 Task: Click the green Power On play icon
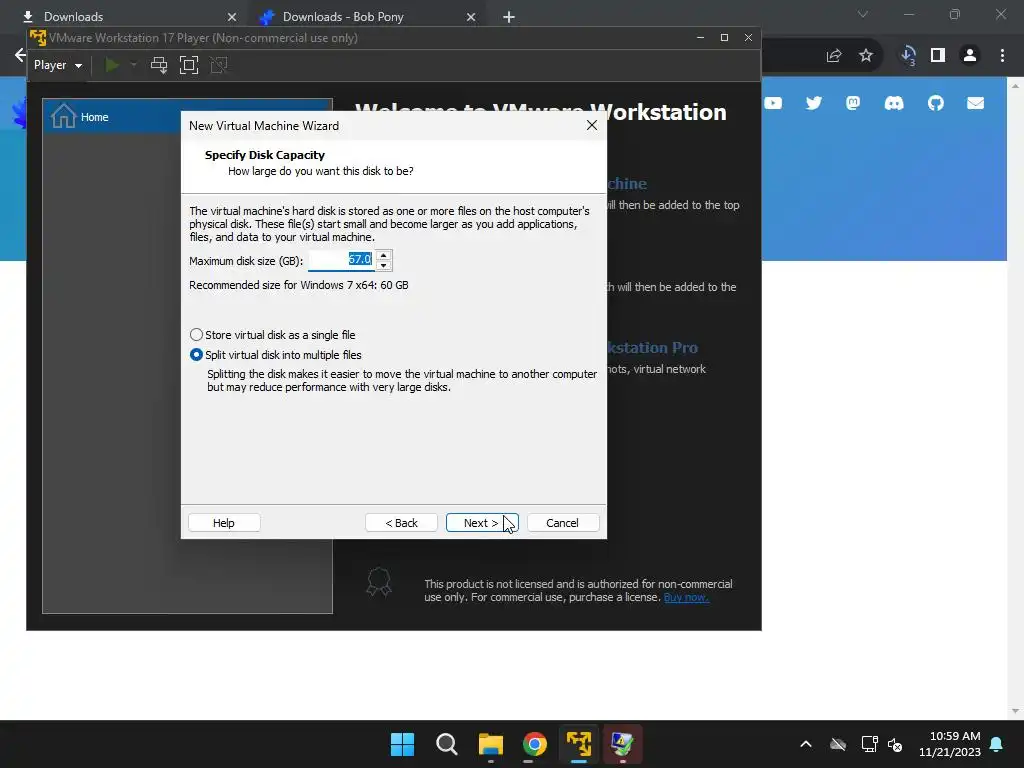click(112, 65)
